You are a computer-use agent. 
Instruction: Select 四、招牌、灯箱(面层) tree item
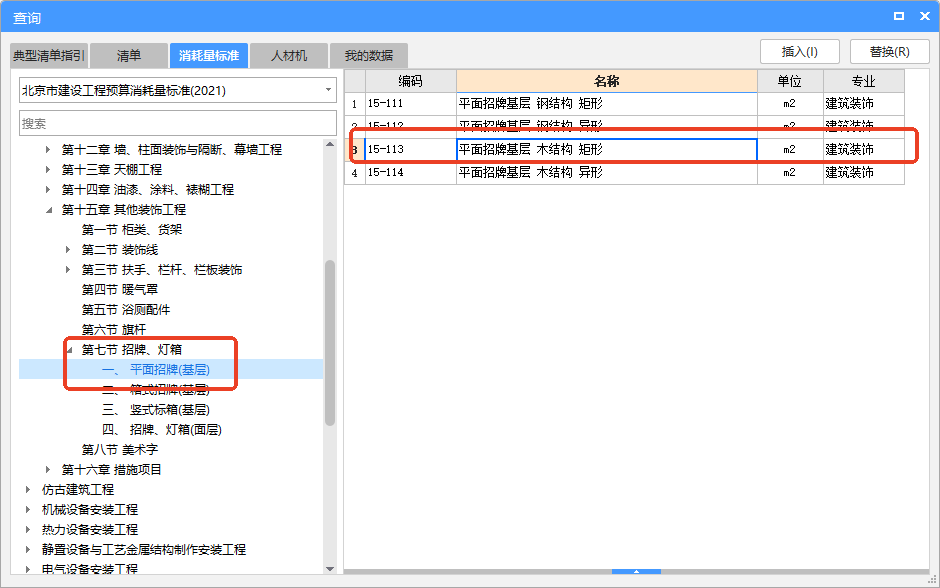pos(161,430)
